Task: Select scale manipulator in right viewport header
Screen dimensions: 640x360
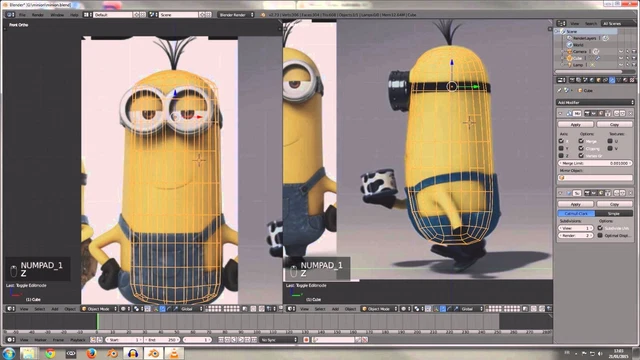Action: point(456,309)
